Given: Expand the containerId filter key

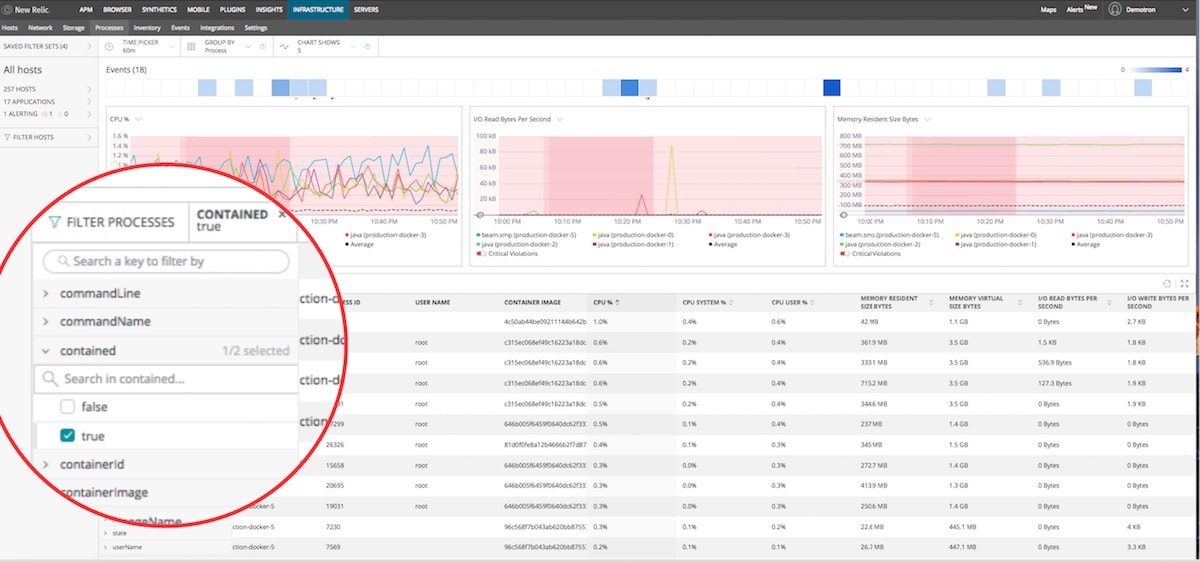Looking at the screenshot, I should coord(46,465).
